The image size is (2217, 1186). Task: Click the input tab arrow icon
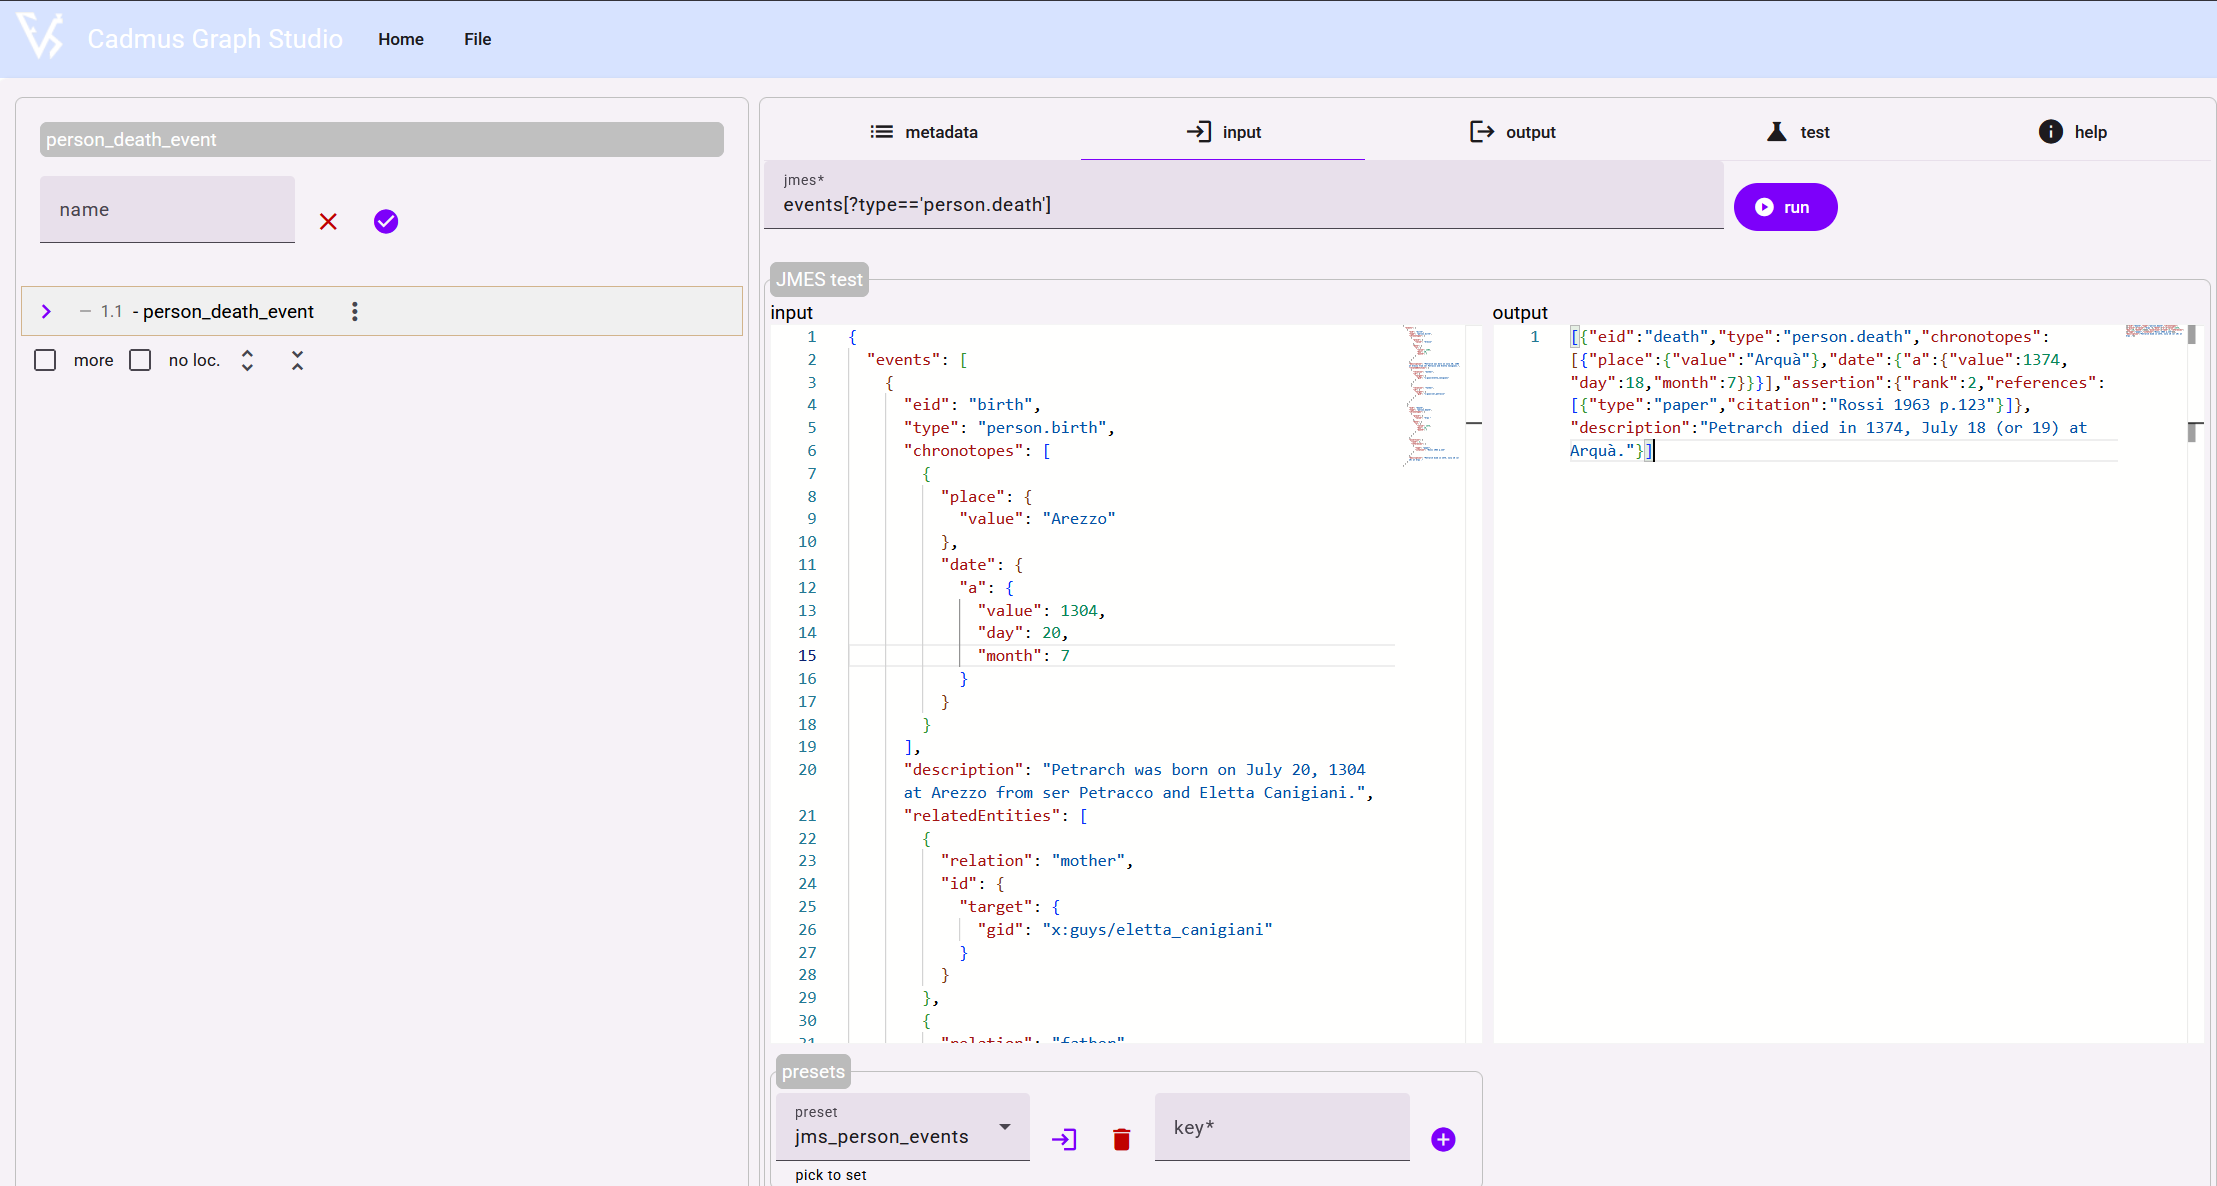pos(1198,131)
